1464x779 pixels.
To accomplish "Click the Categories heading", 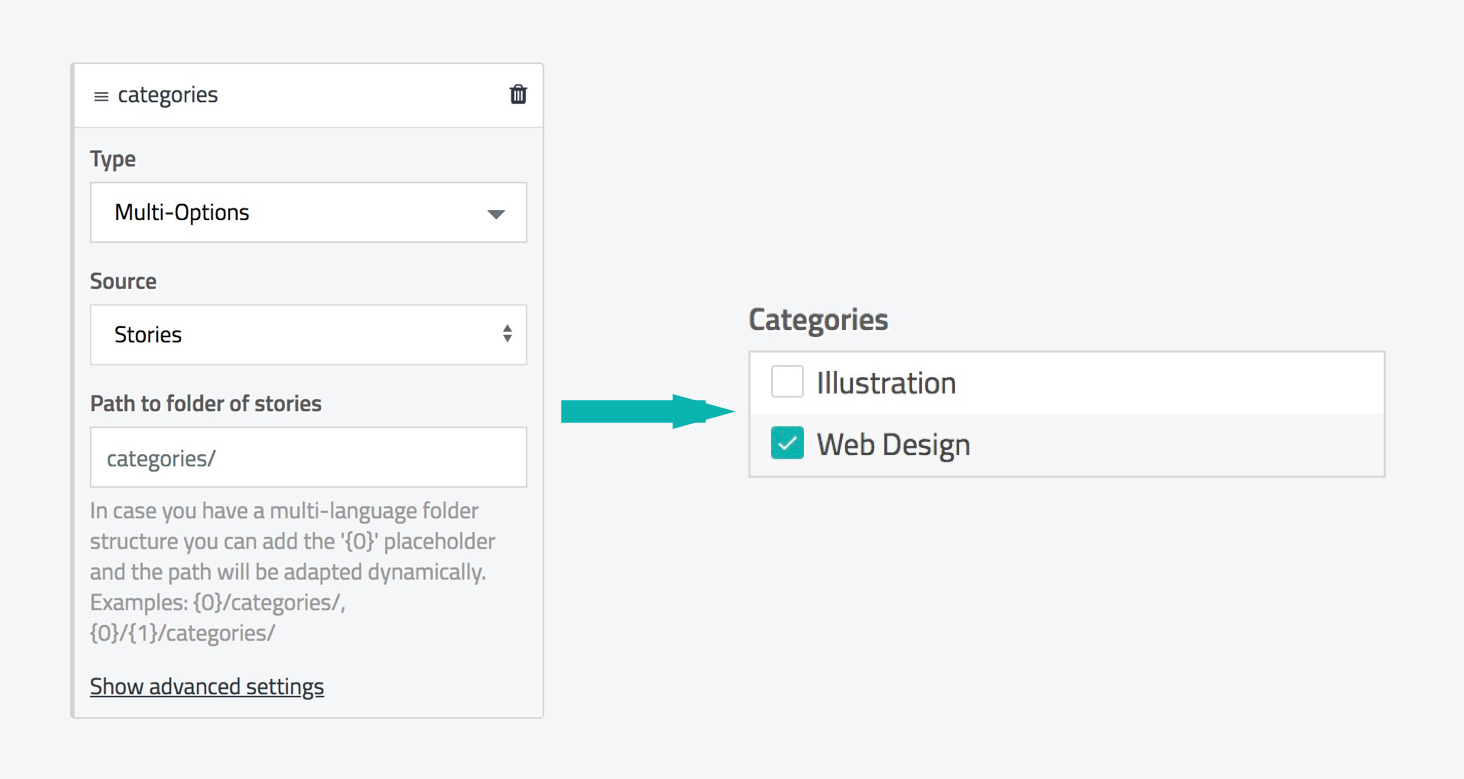I will point(818,320).
